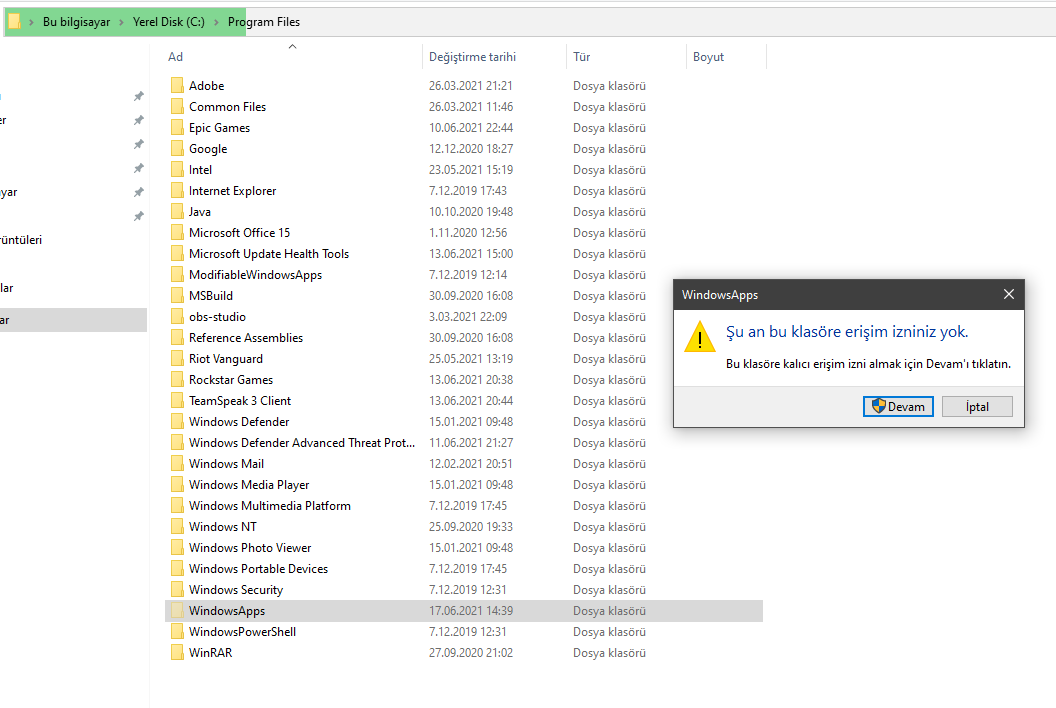This screenshot has height=708, width=1056.
Task: Select the Windows Photo Viewer folder name
Action: coord(250,548)
